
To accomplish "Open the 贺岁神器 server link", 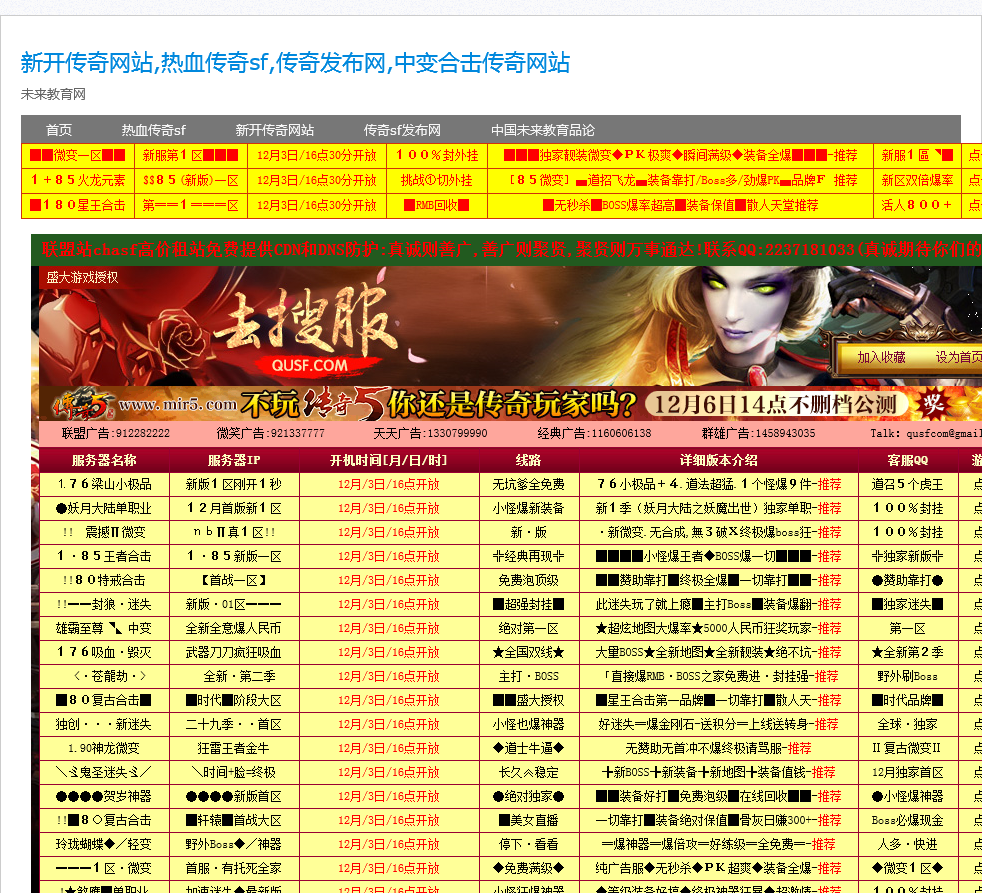I will (104, 797).
